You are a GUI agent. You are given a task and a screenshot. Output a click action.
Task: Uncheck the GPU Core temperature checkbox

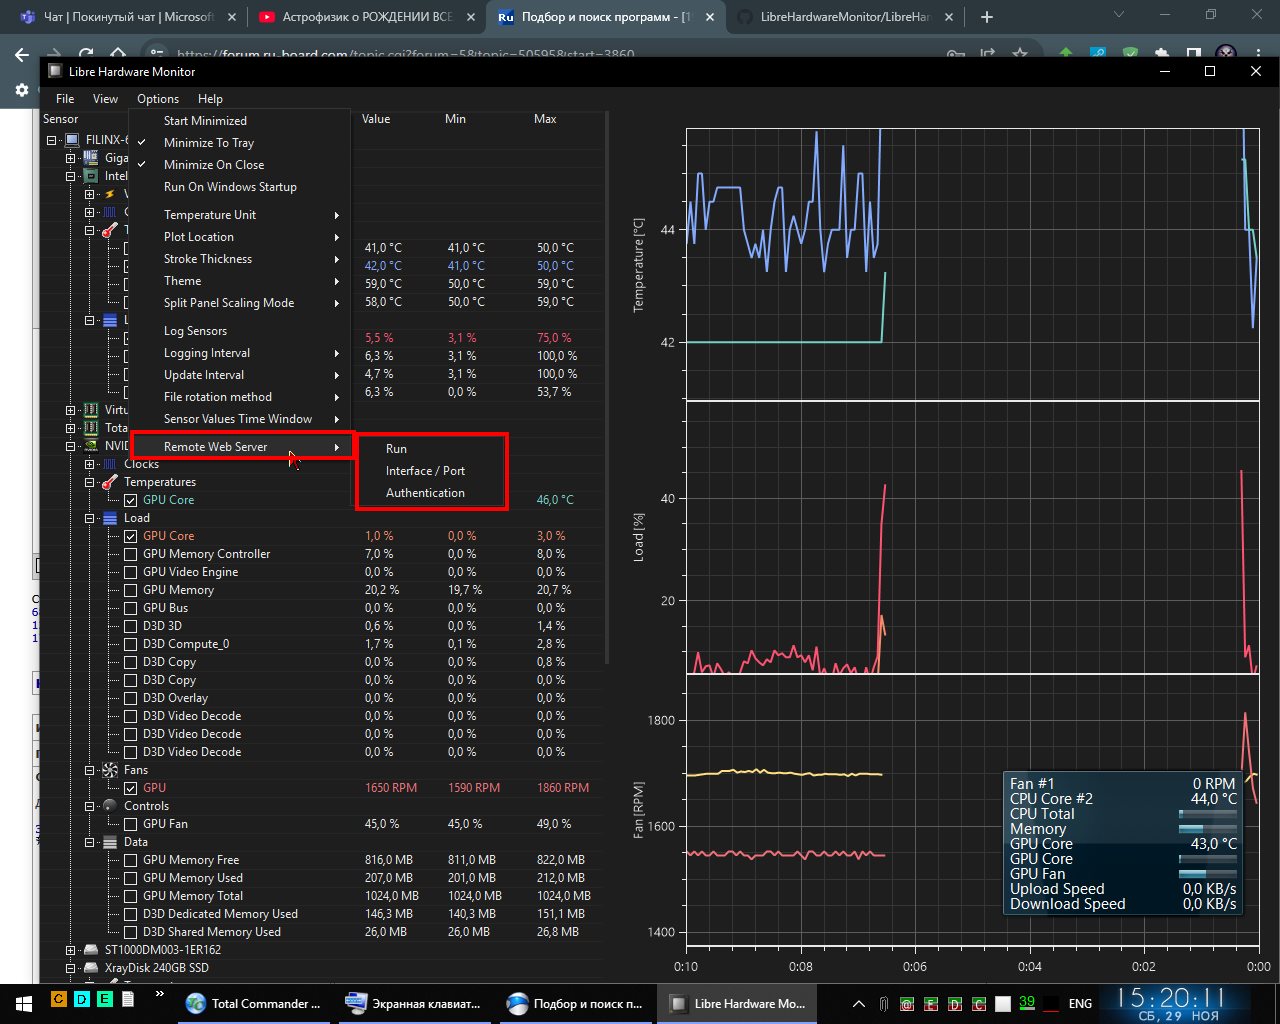click(130, 500)
